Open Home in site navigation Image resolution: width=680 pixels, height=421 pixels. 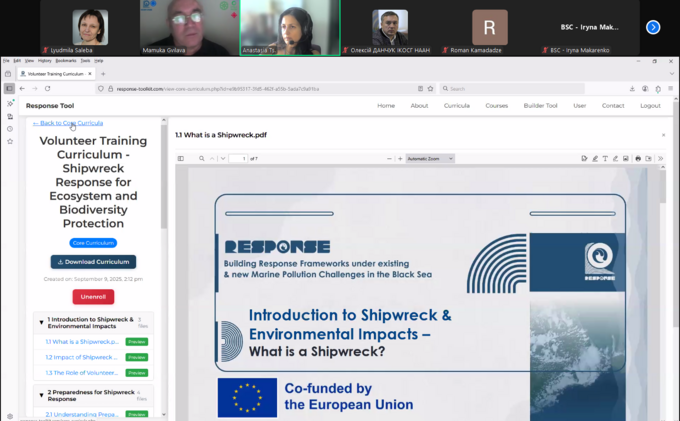(x=386, y=106)
